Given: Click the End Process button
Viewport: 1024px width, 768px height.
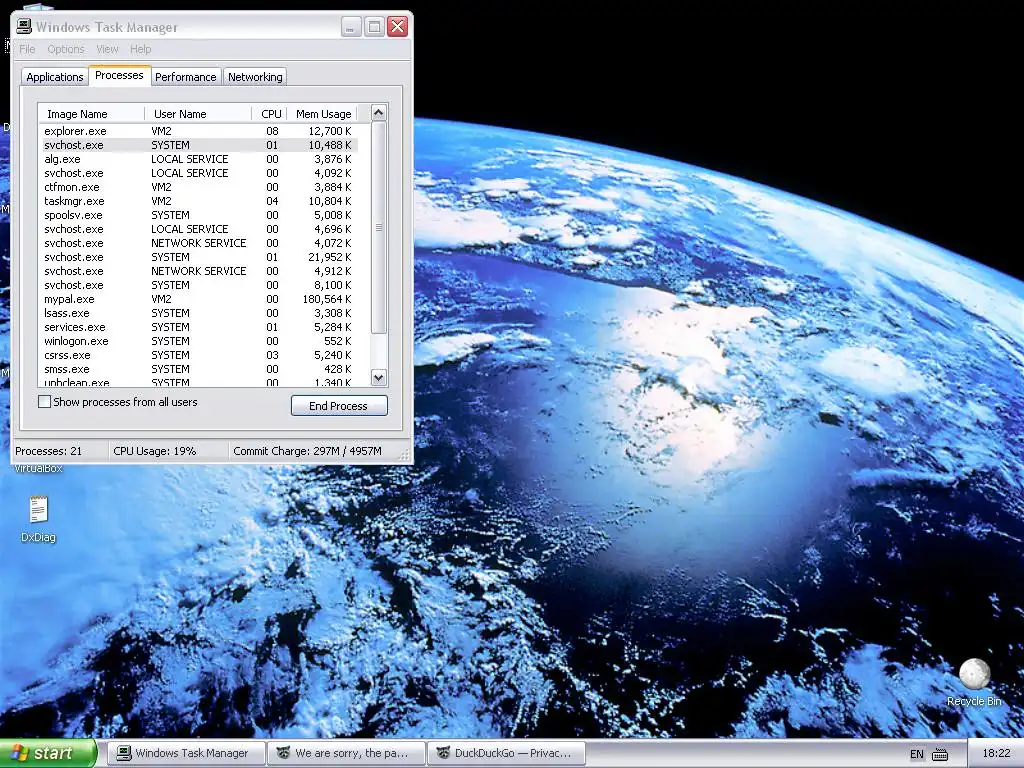Looking at the screenshot, I should [339, 406].
